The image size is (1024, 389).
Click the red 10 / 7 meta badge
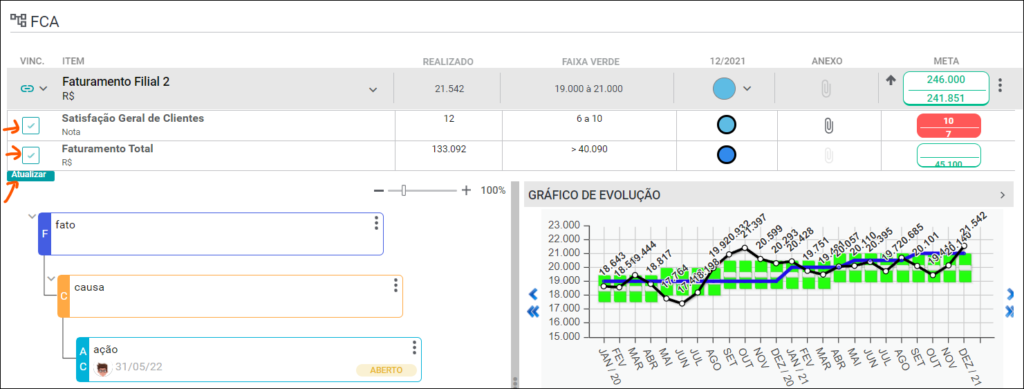click(949, 126)
